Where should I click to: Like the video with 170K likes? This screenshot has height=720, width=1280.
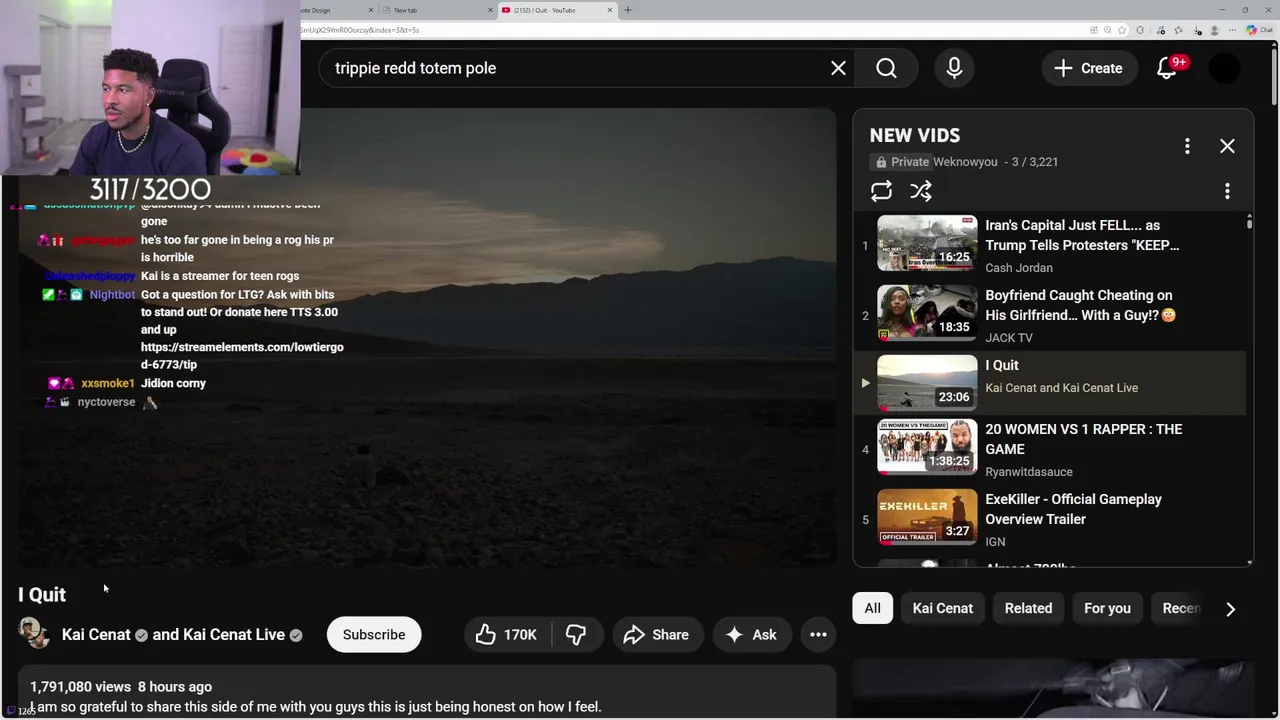click(x=507, y=635)
